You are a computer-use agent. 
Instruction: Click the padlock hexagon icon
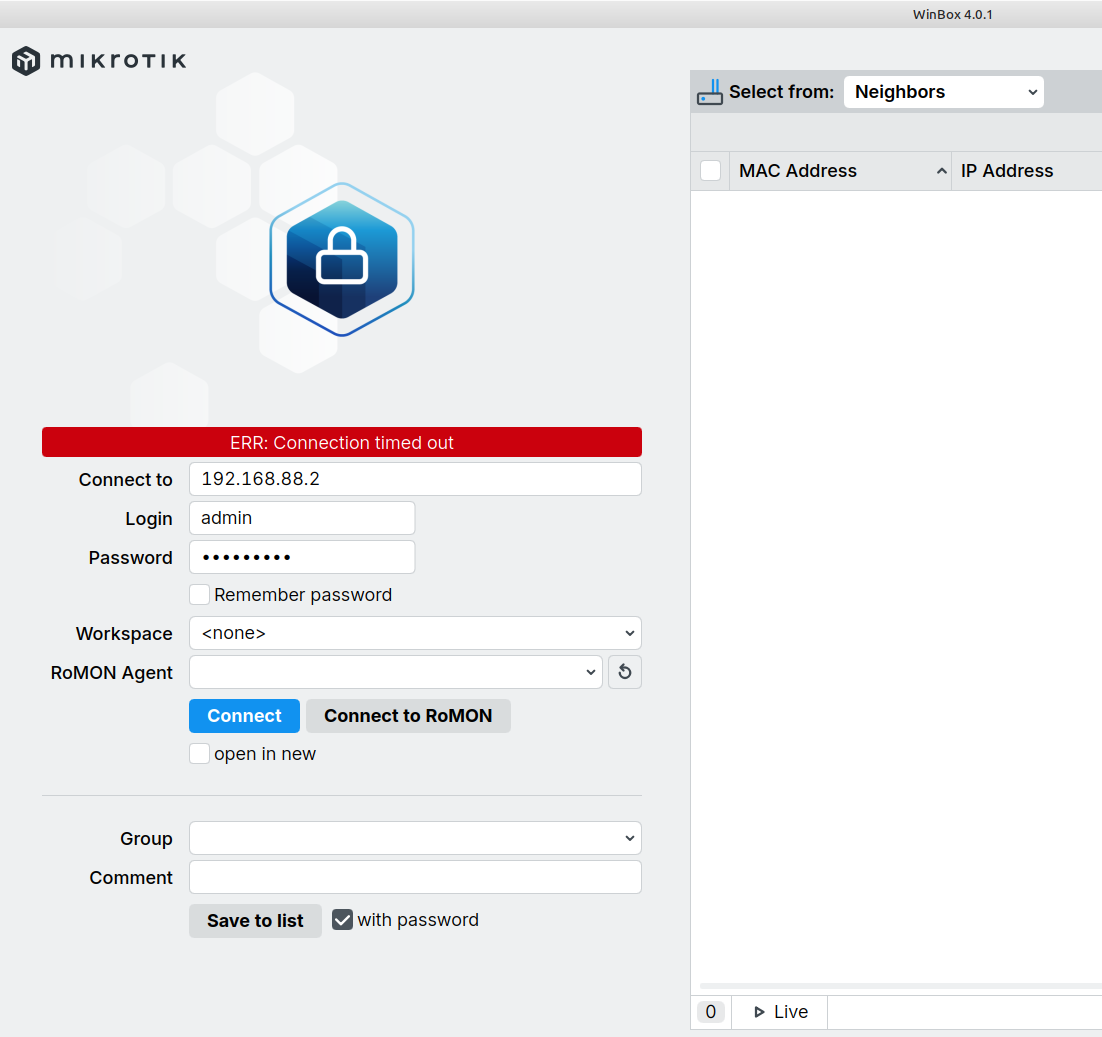point(342,259)
